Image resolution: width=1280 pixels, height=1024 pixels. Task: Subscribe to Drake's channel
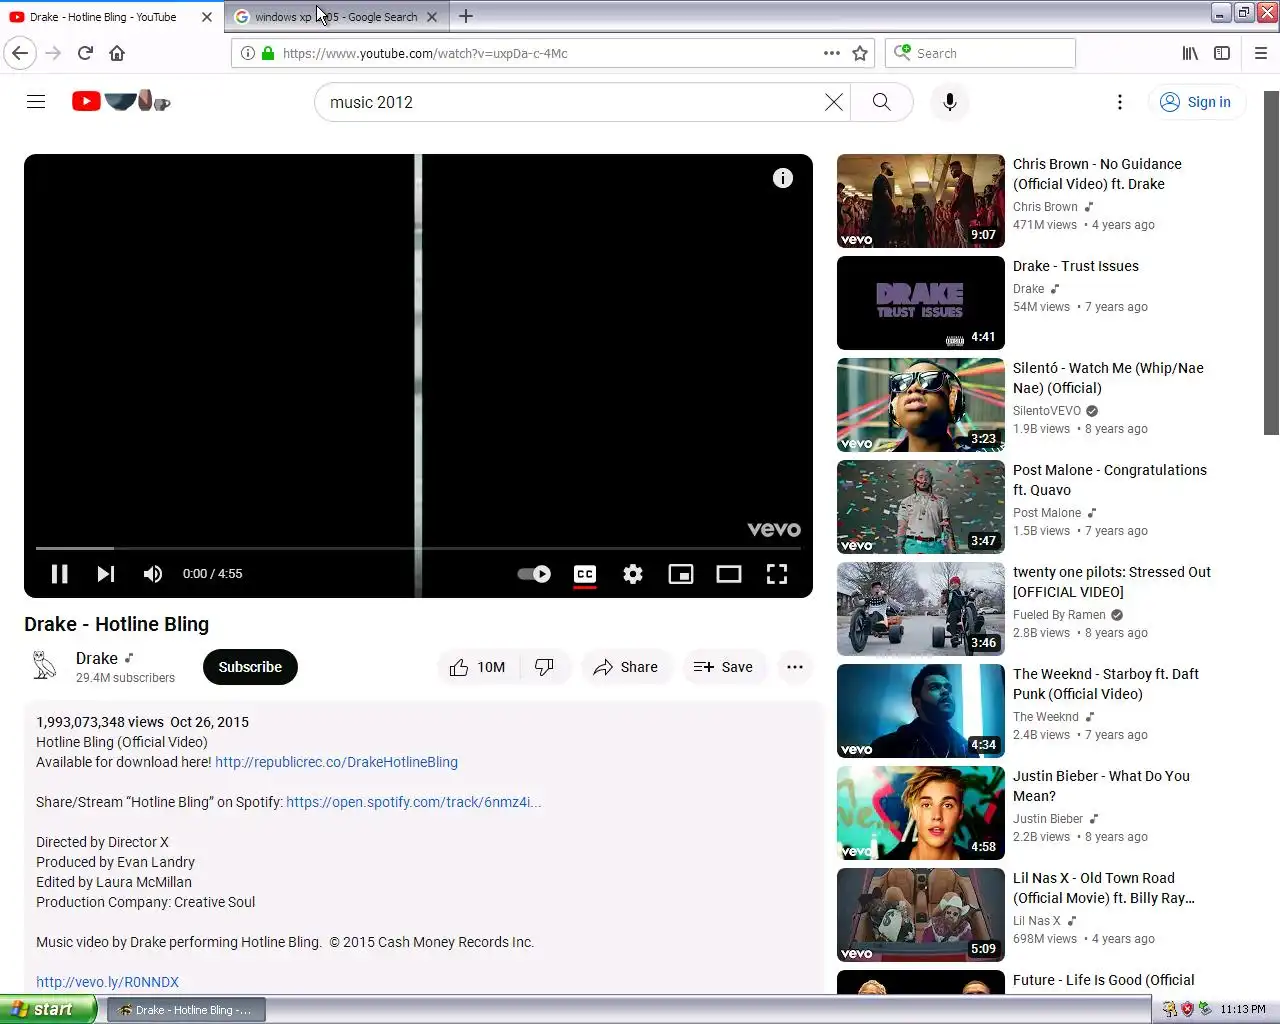point(250,667)
